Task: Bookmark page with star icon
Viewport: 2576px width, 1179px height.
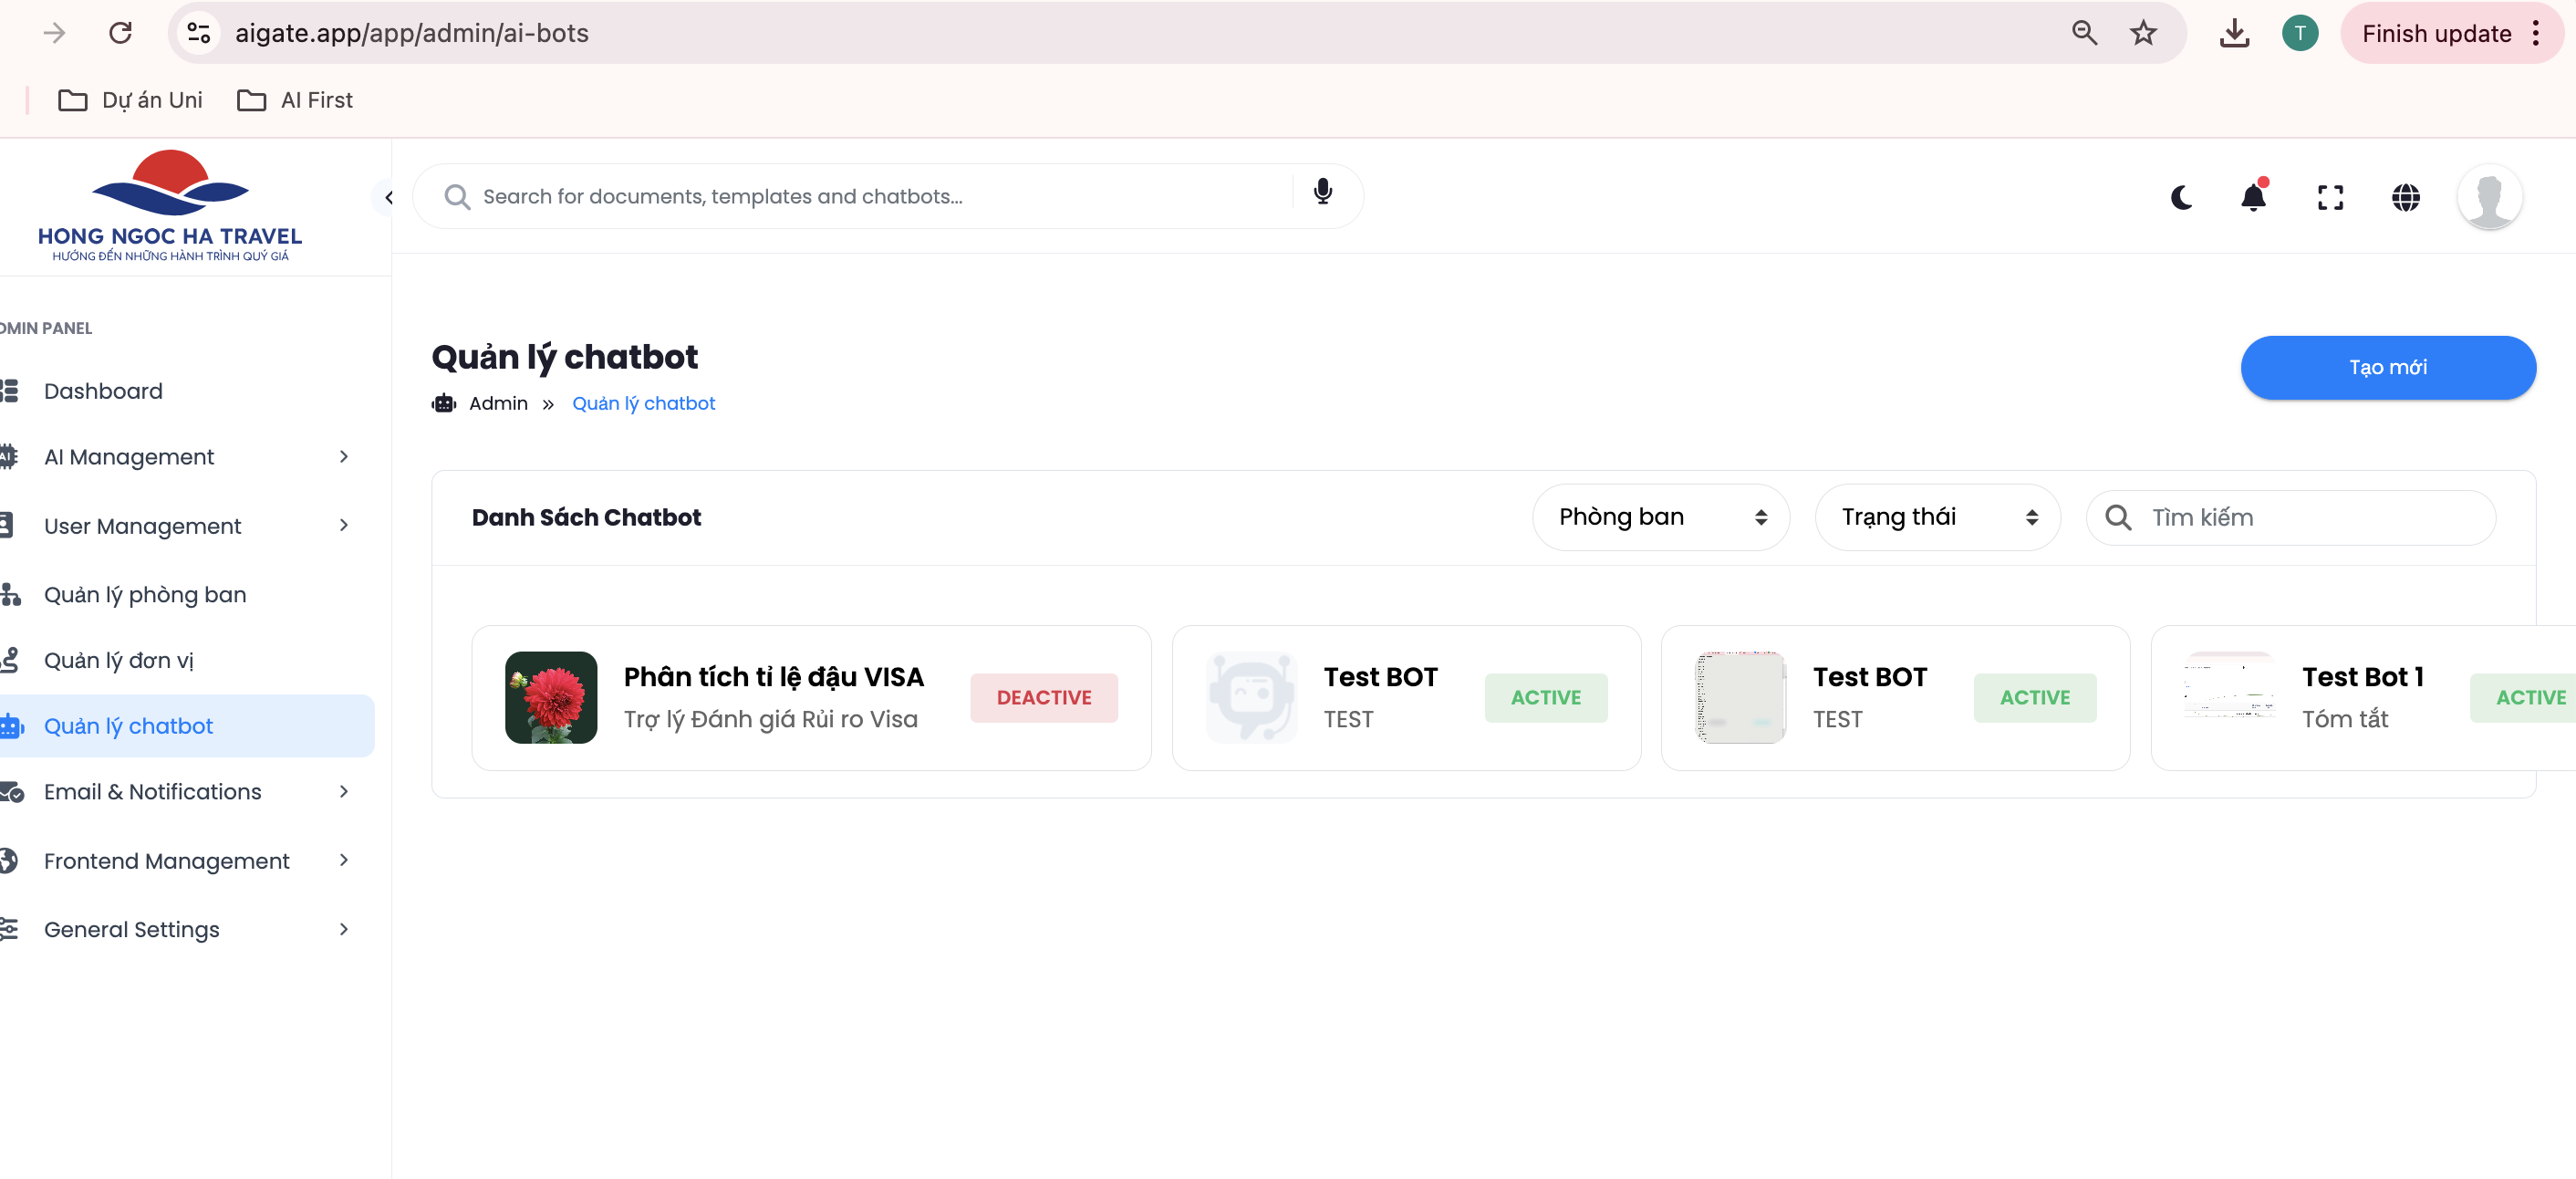Action: pyautogui.click(x=2143, y=33)
